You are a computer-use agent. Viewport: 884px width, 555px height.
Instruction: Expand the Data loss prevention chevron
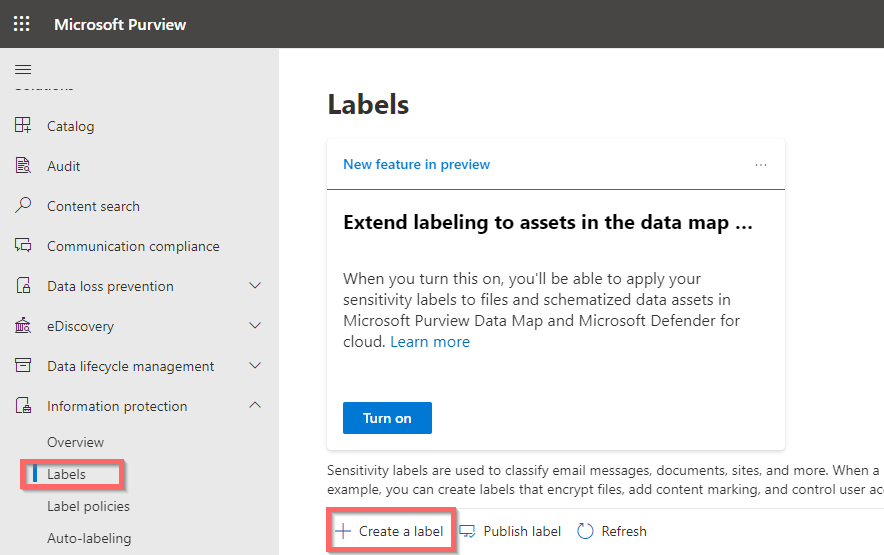[x=255, y=286]
